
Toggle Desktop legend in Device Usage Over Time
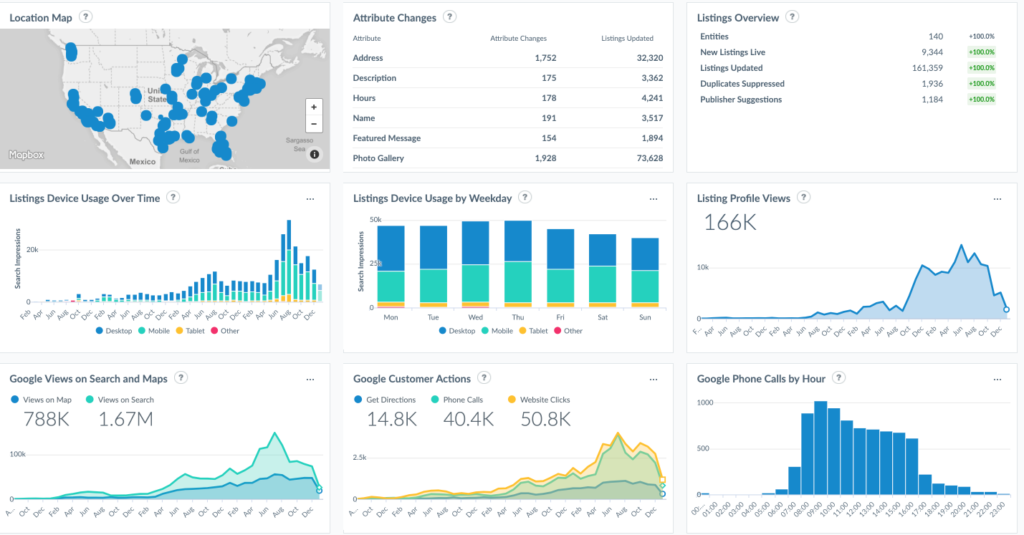click(x=114, y=331)
